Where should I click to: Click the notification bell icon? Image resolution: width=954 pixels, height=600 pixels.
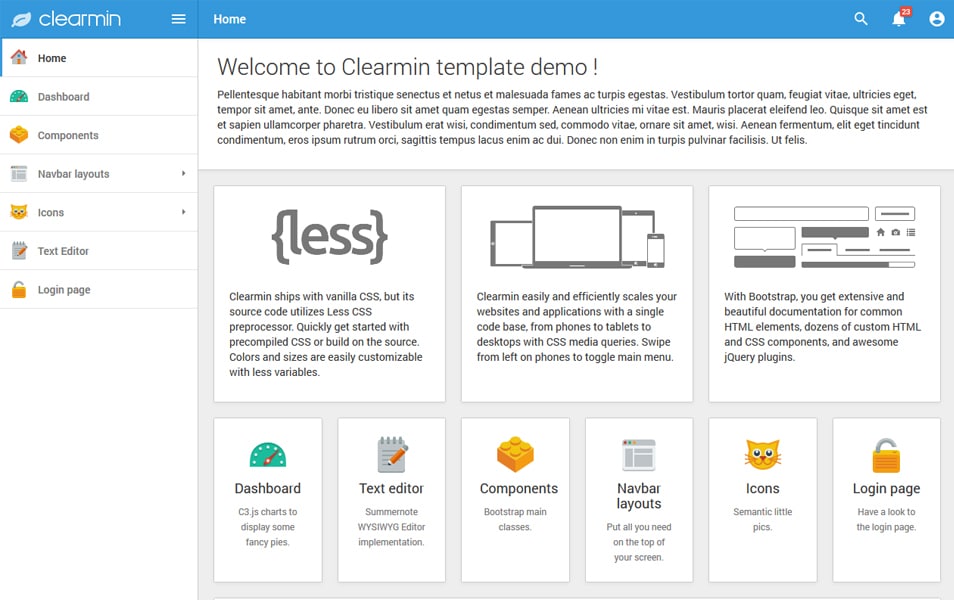click(898, 19)
